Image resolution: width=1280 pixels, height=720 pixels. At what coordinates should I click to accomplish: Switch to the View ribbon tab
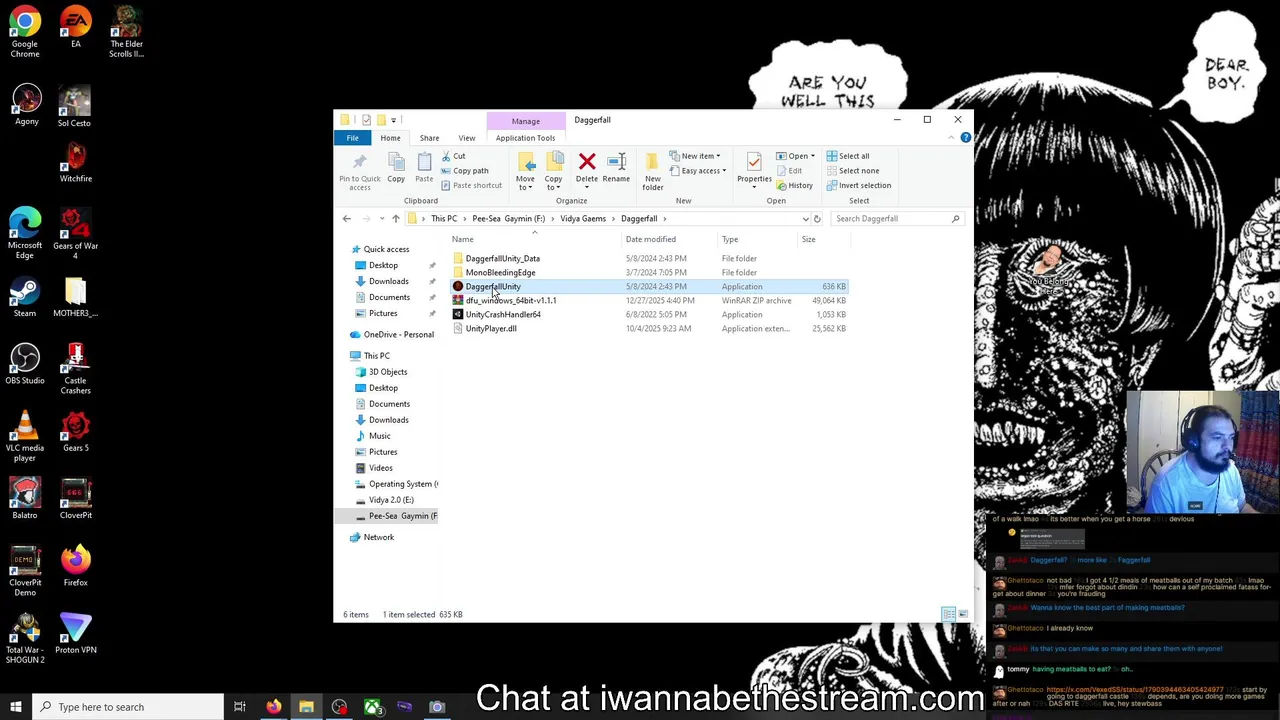tap(467, 138)
